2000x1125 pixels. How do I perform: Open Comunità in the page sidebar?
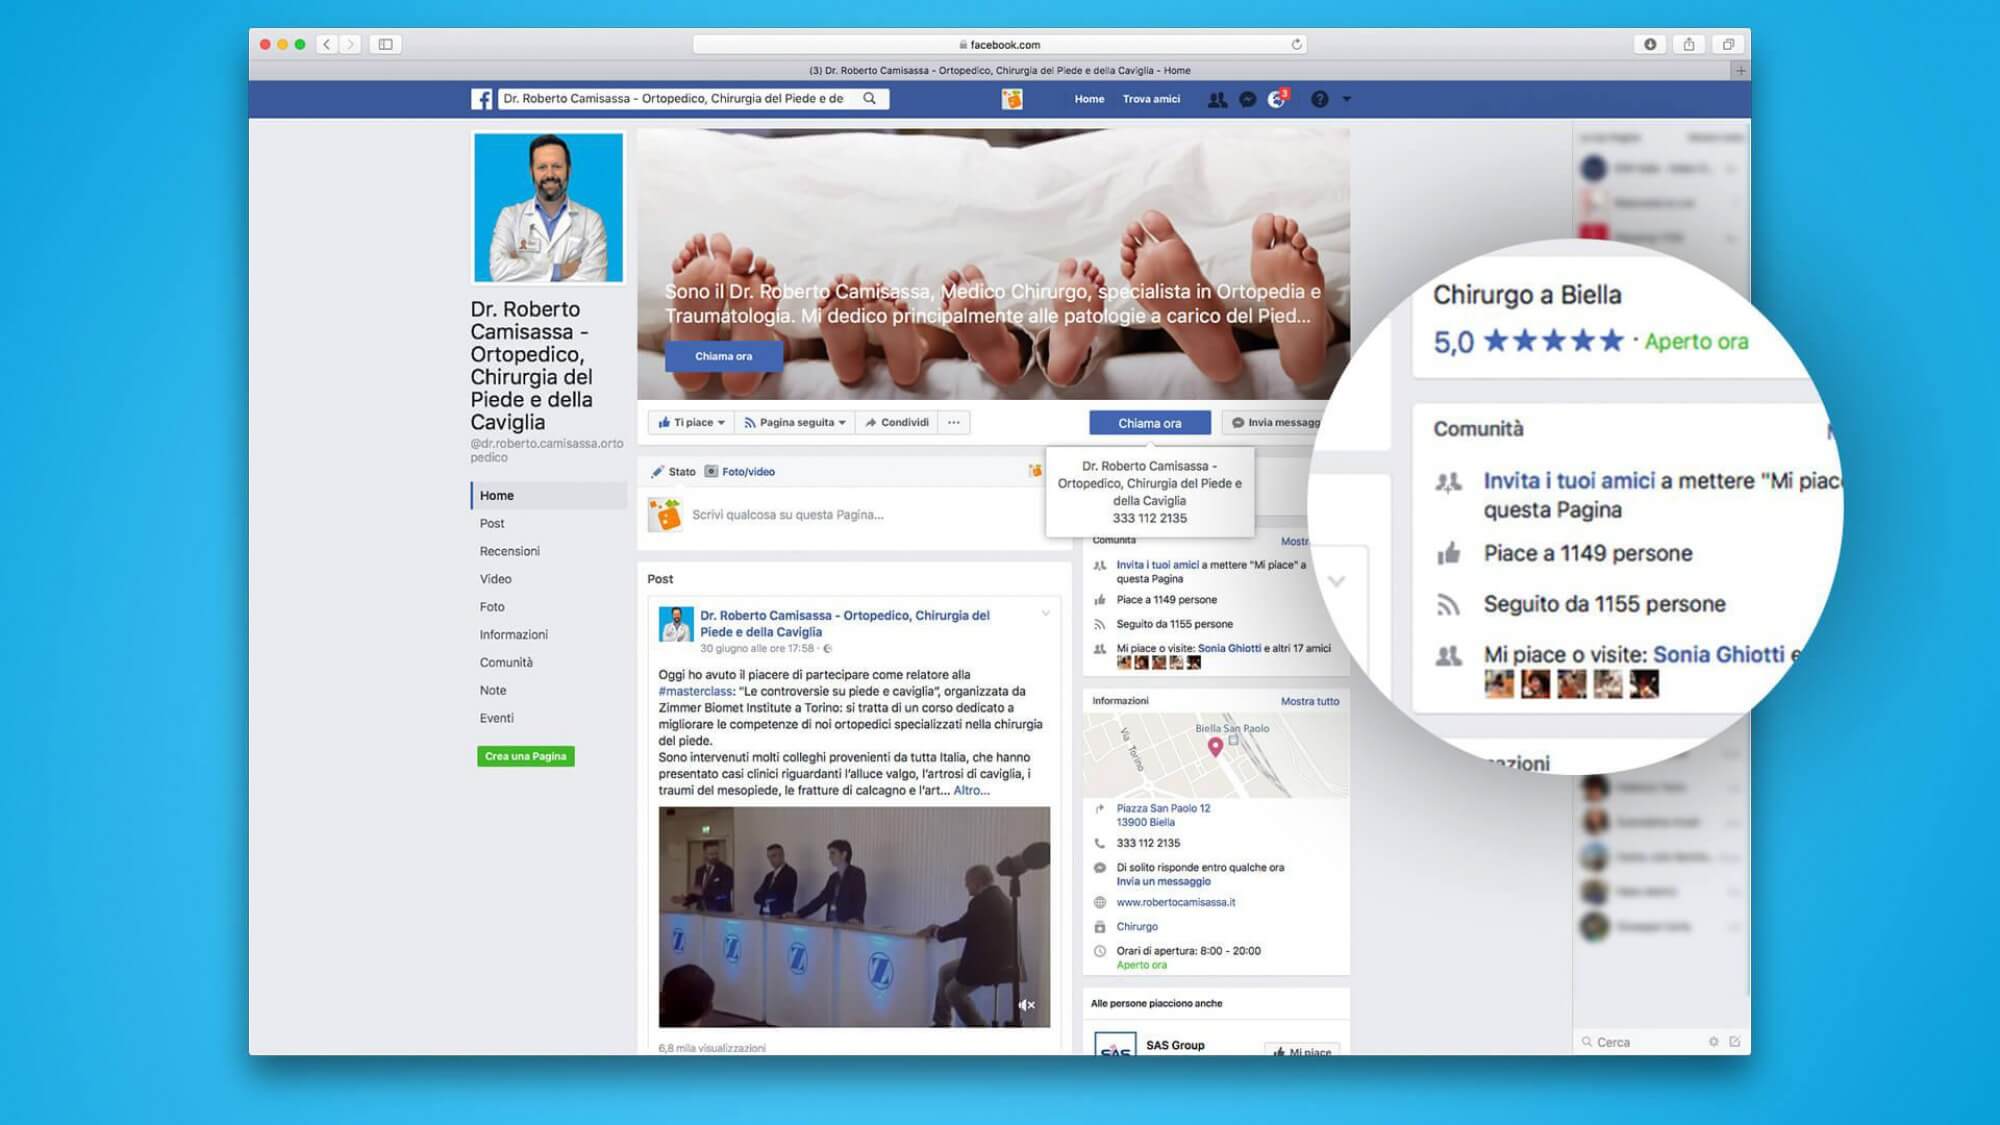click(506, 662)
